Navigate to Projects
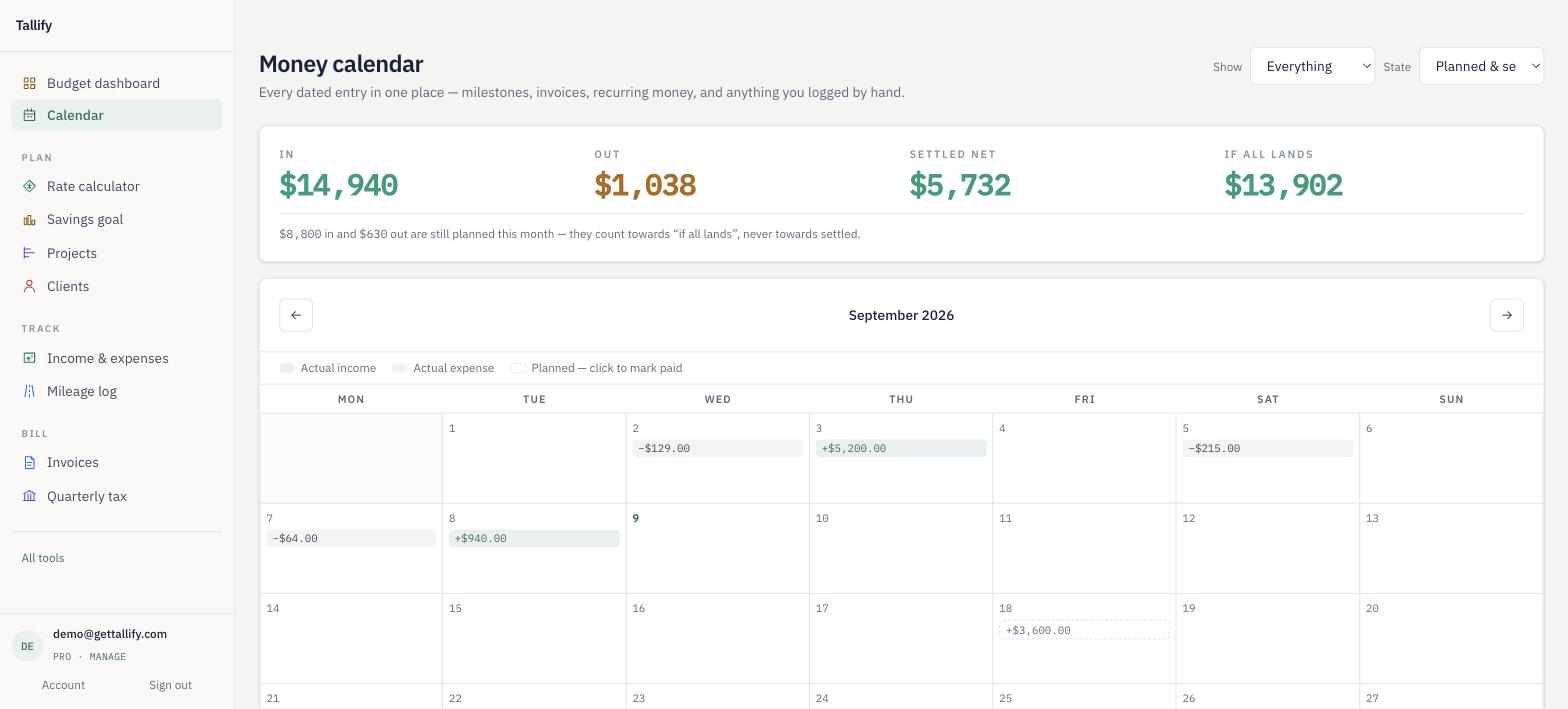Screen dimensions: 1568x709 [117, 253]
